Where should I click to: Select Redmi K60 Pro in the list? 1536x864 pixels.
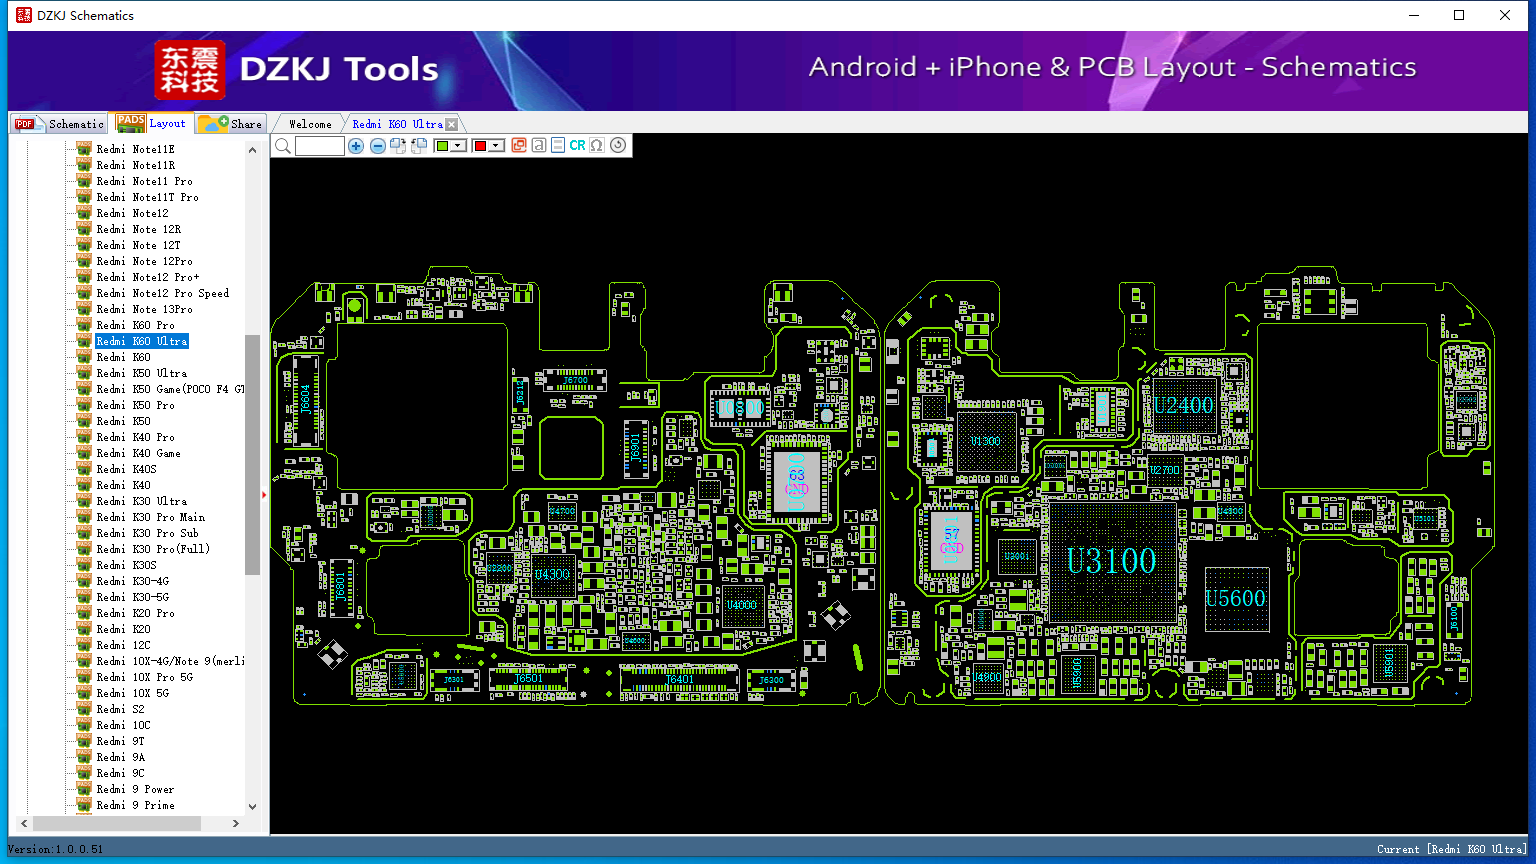135,325
